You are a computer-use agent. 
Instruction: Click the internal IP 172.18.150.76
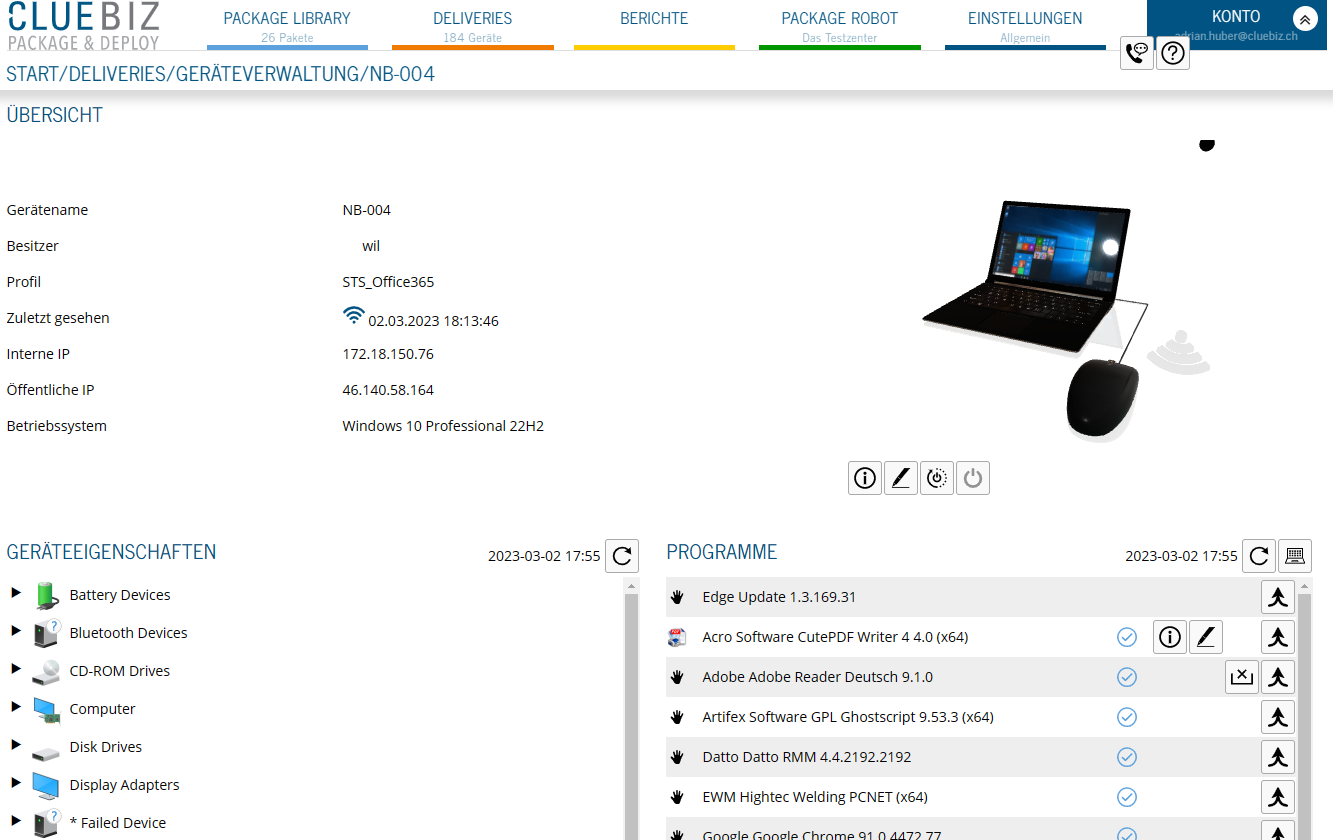(388, 354)
